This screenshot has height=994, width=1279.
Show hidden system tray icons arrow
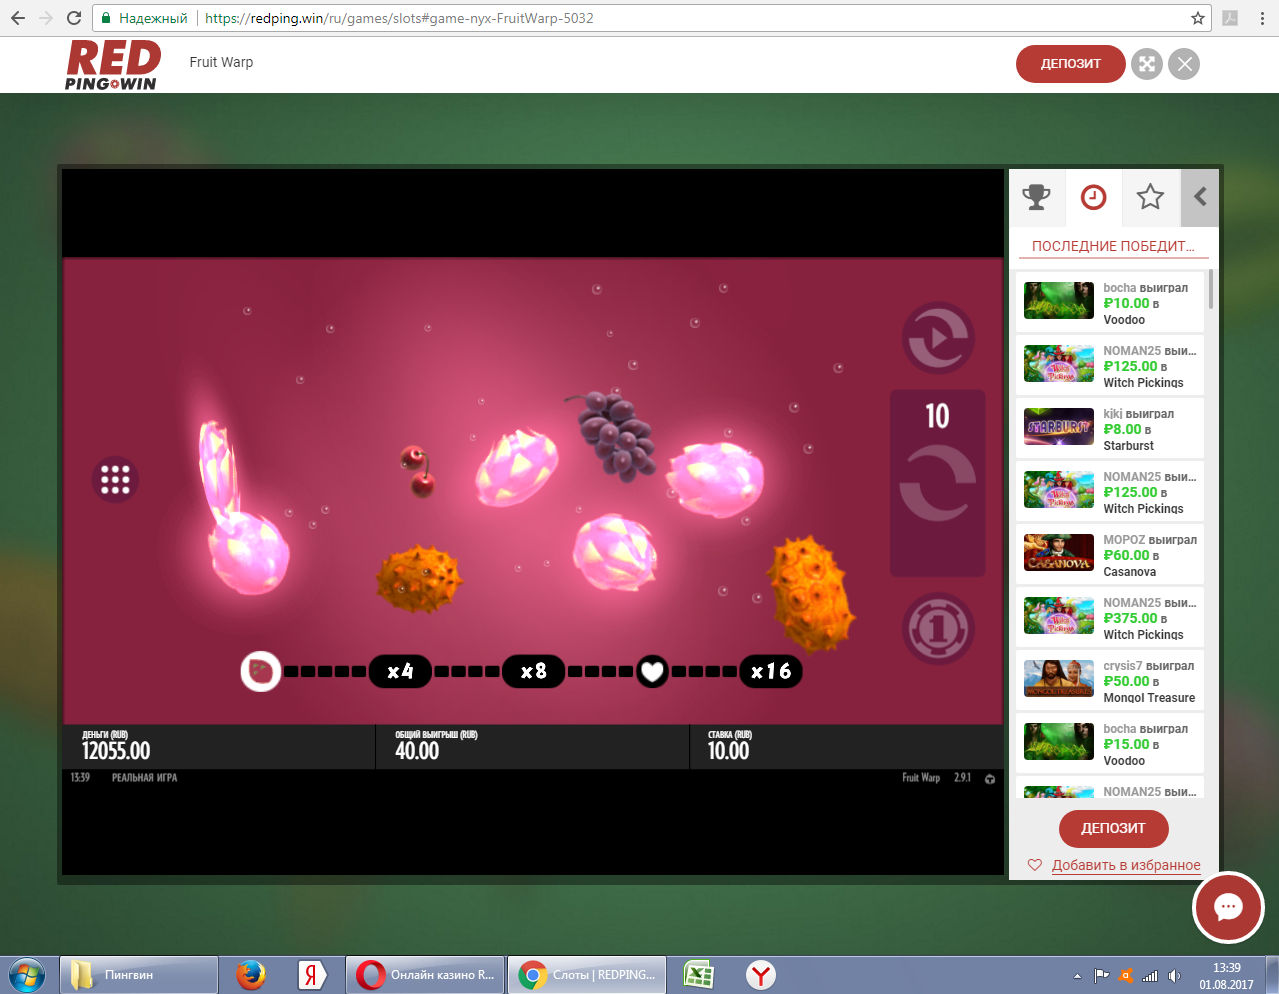pos(1077,976)
